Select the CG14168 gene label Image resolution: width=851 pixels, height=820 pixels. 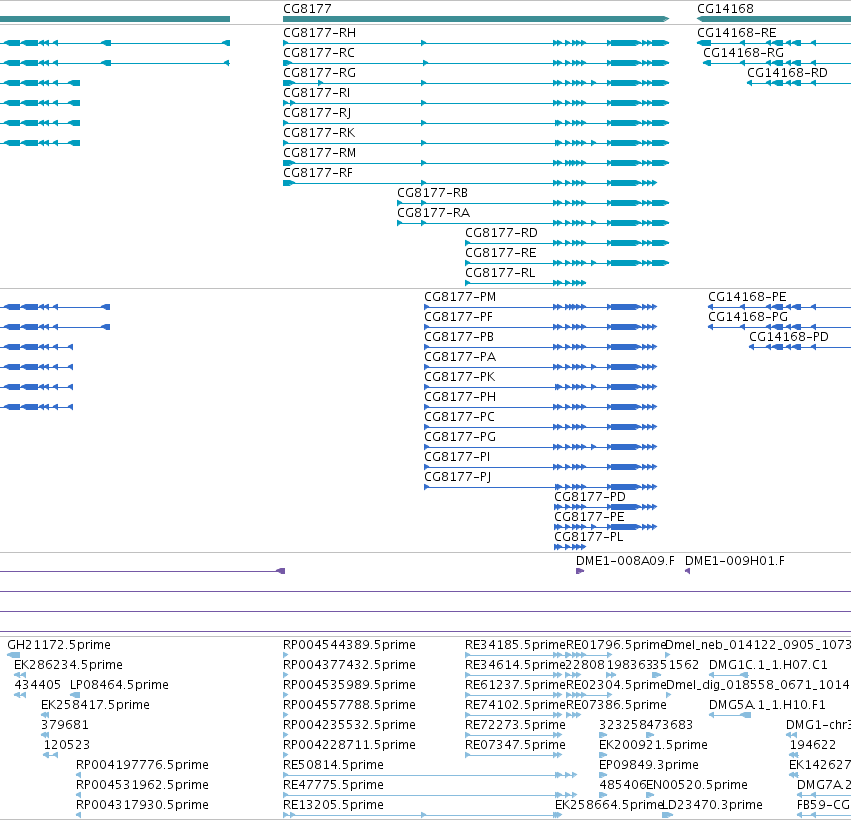click(725, 9)
